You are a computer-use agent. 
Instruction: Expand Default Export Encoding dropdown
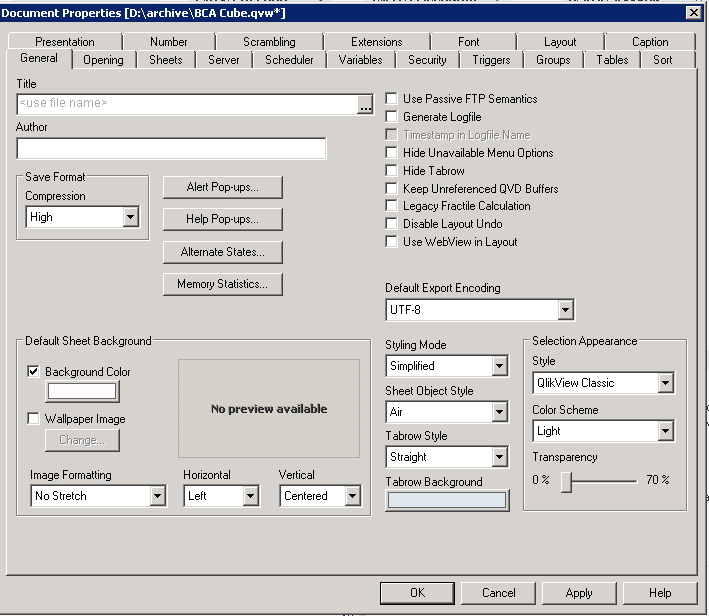[565, 310]
